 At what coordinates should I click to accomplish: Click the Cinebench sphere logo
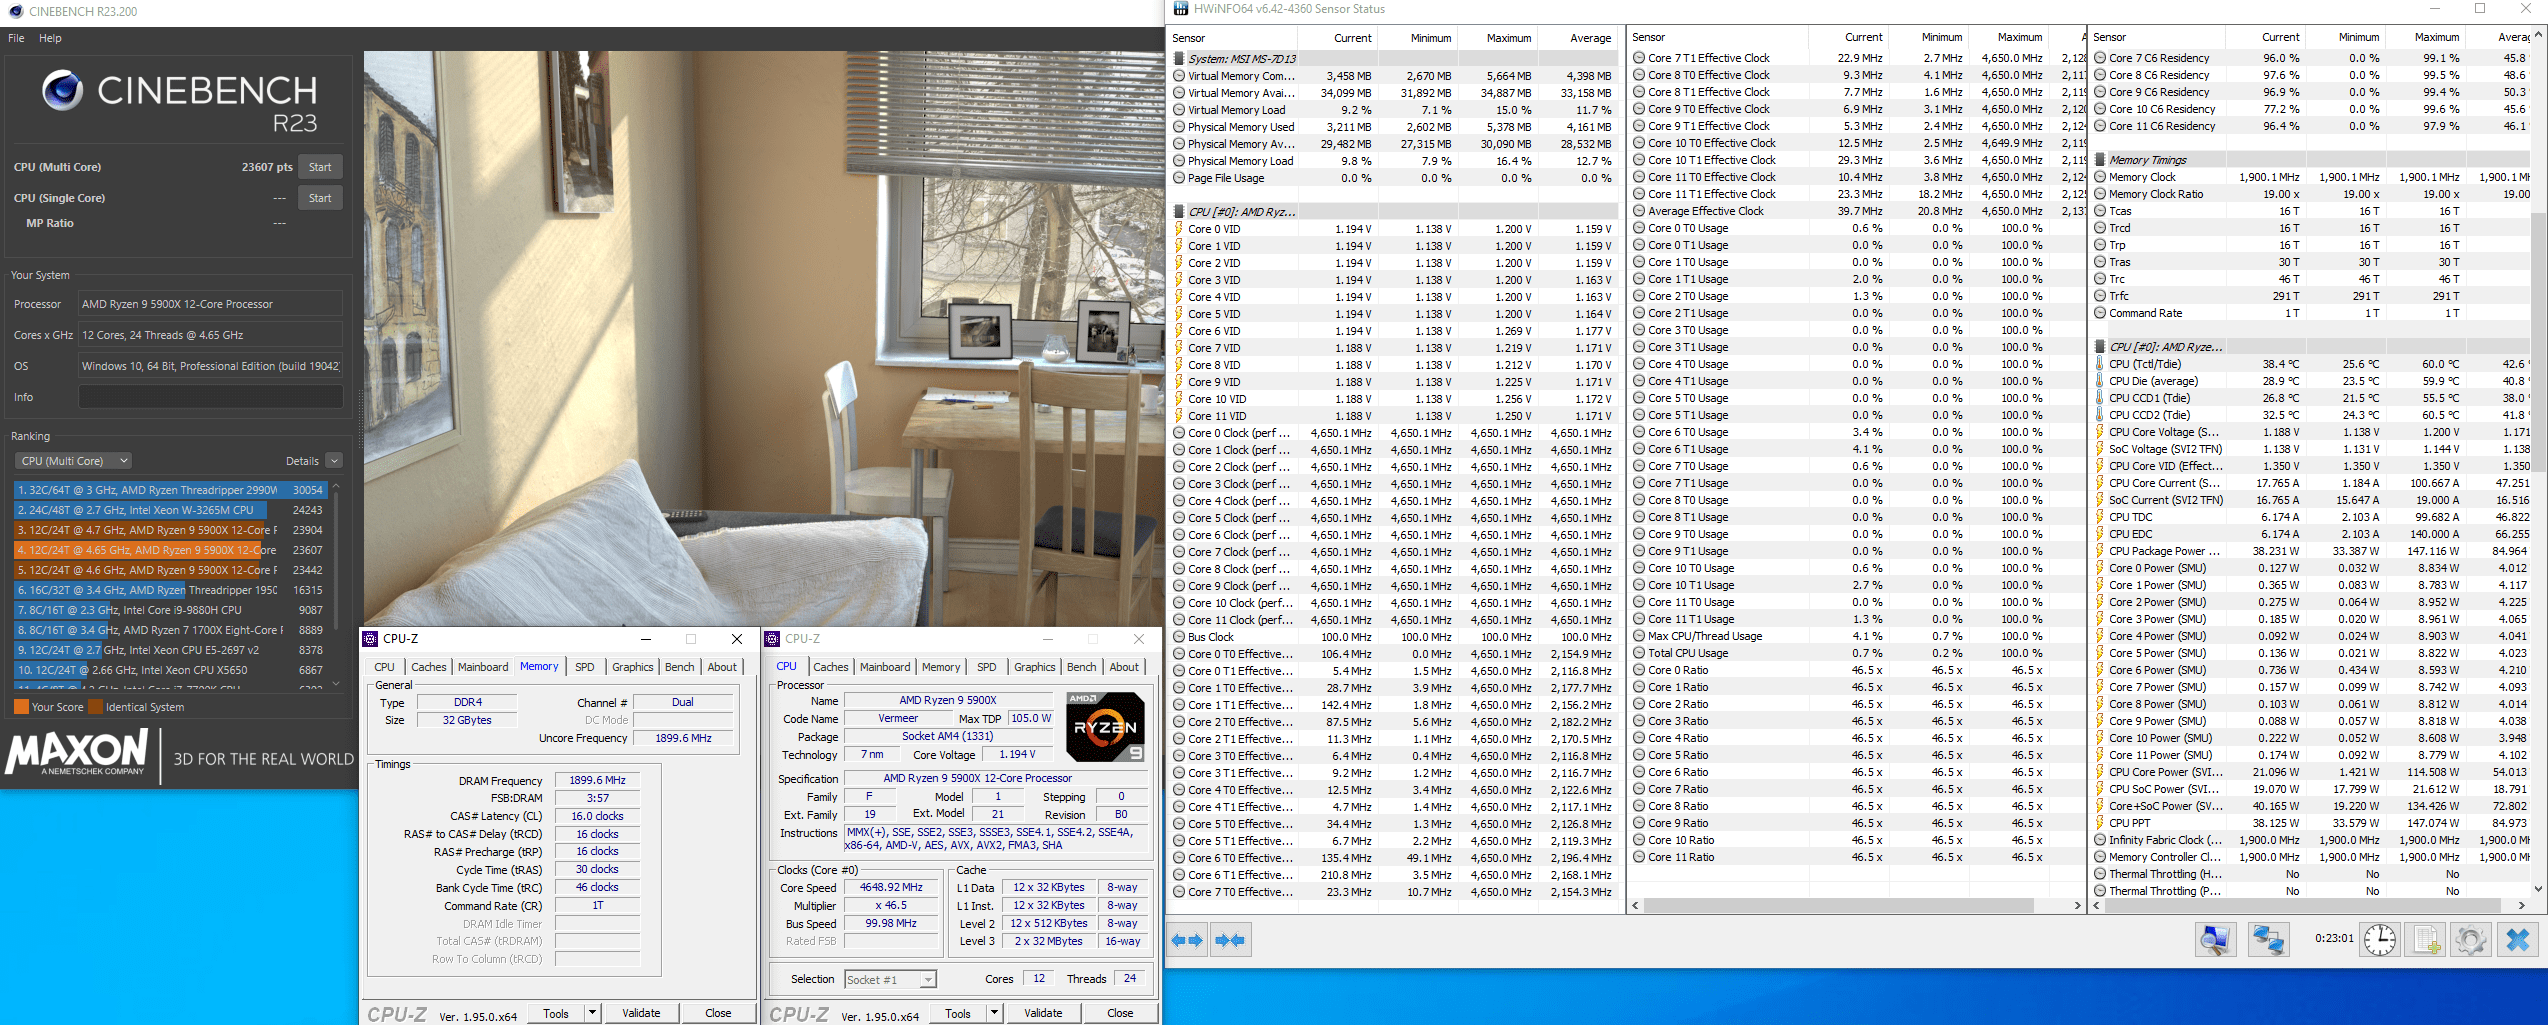pos(62,91)
